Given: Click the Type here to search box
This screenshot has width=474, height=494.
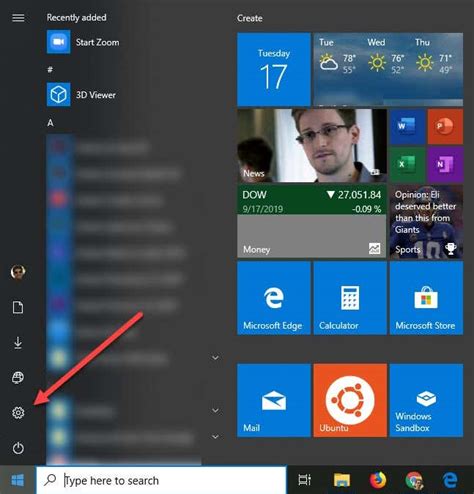Looking at the screenshot, I should tap(161, 480).
